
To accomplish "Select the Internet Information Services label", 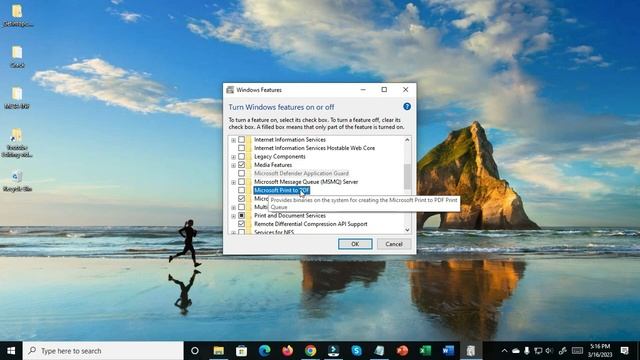I will click(x=290, y=140).
